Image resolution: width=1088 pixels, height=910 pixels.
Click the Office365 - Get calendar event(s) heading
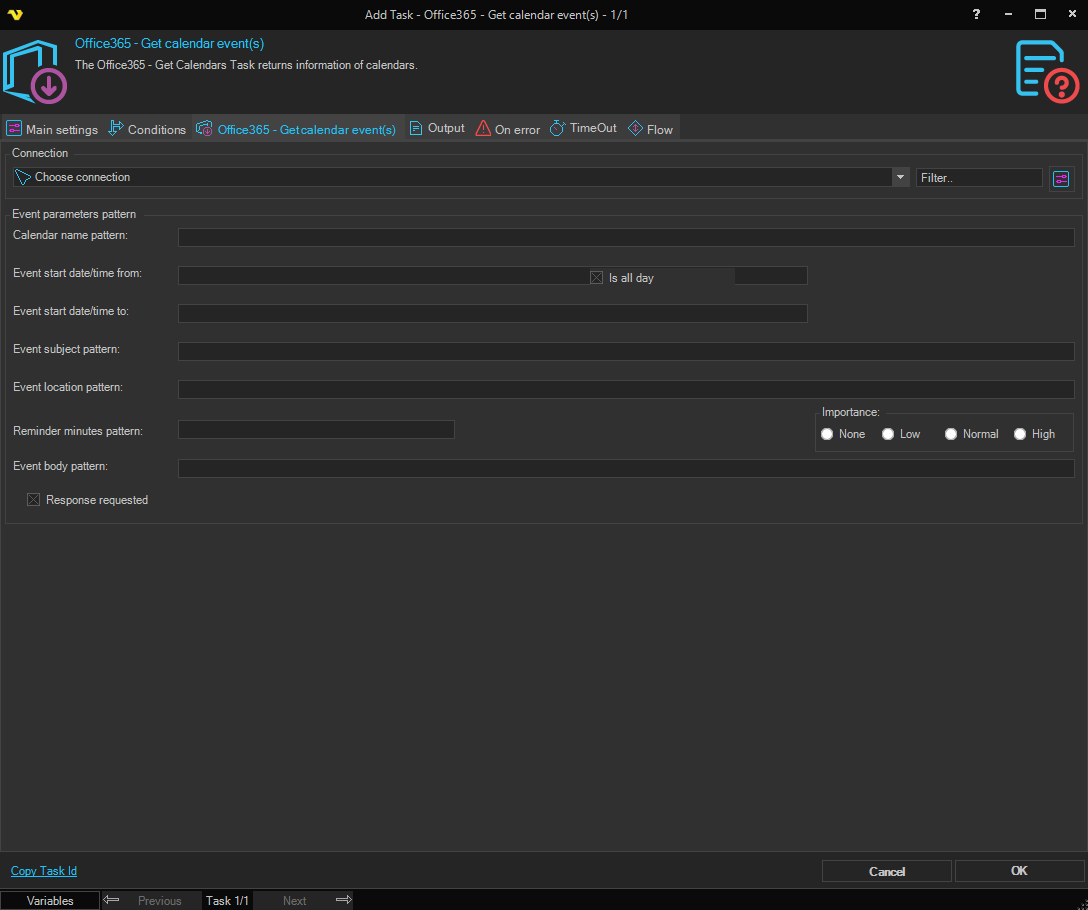point(169,44)
